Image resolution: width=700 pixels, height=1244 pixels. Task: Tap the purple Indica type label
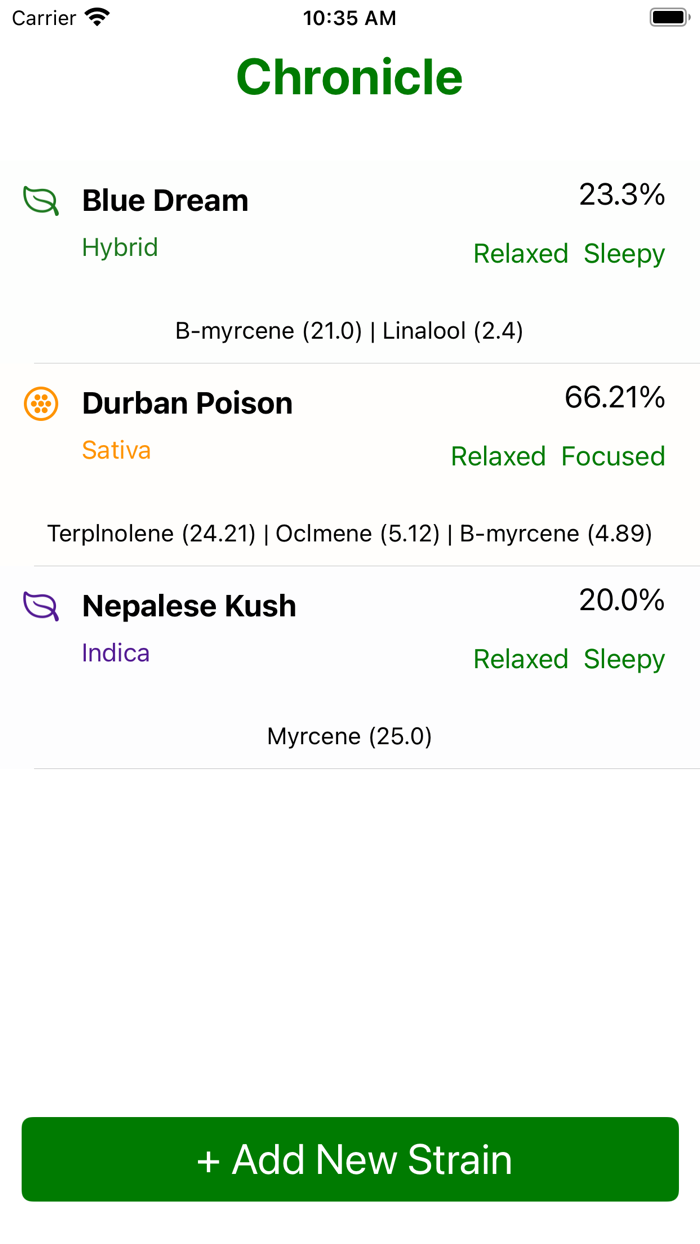click(116, 653)
